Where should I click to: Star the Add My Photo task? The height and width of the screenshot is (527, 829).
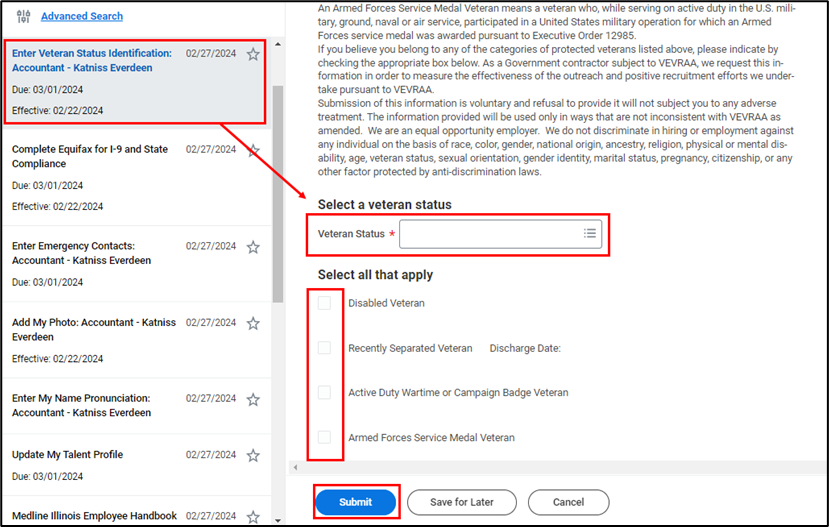253,324
